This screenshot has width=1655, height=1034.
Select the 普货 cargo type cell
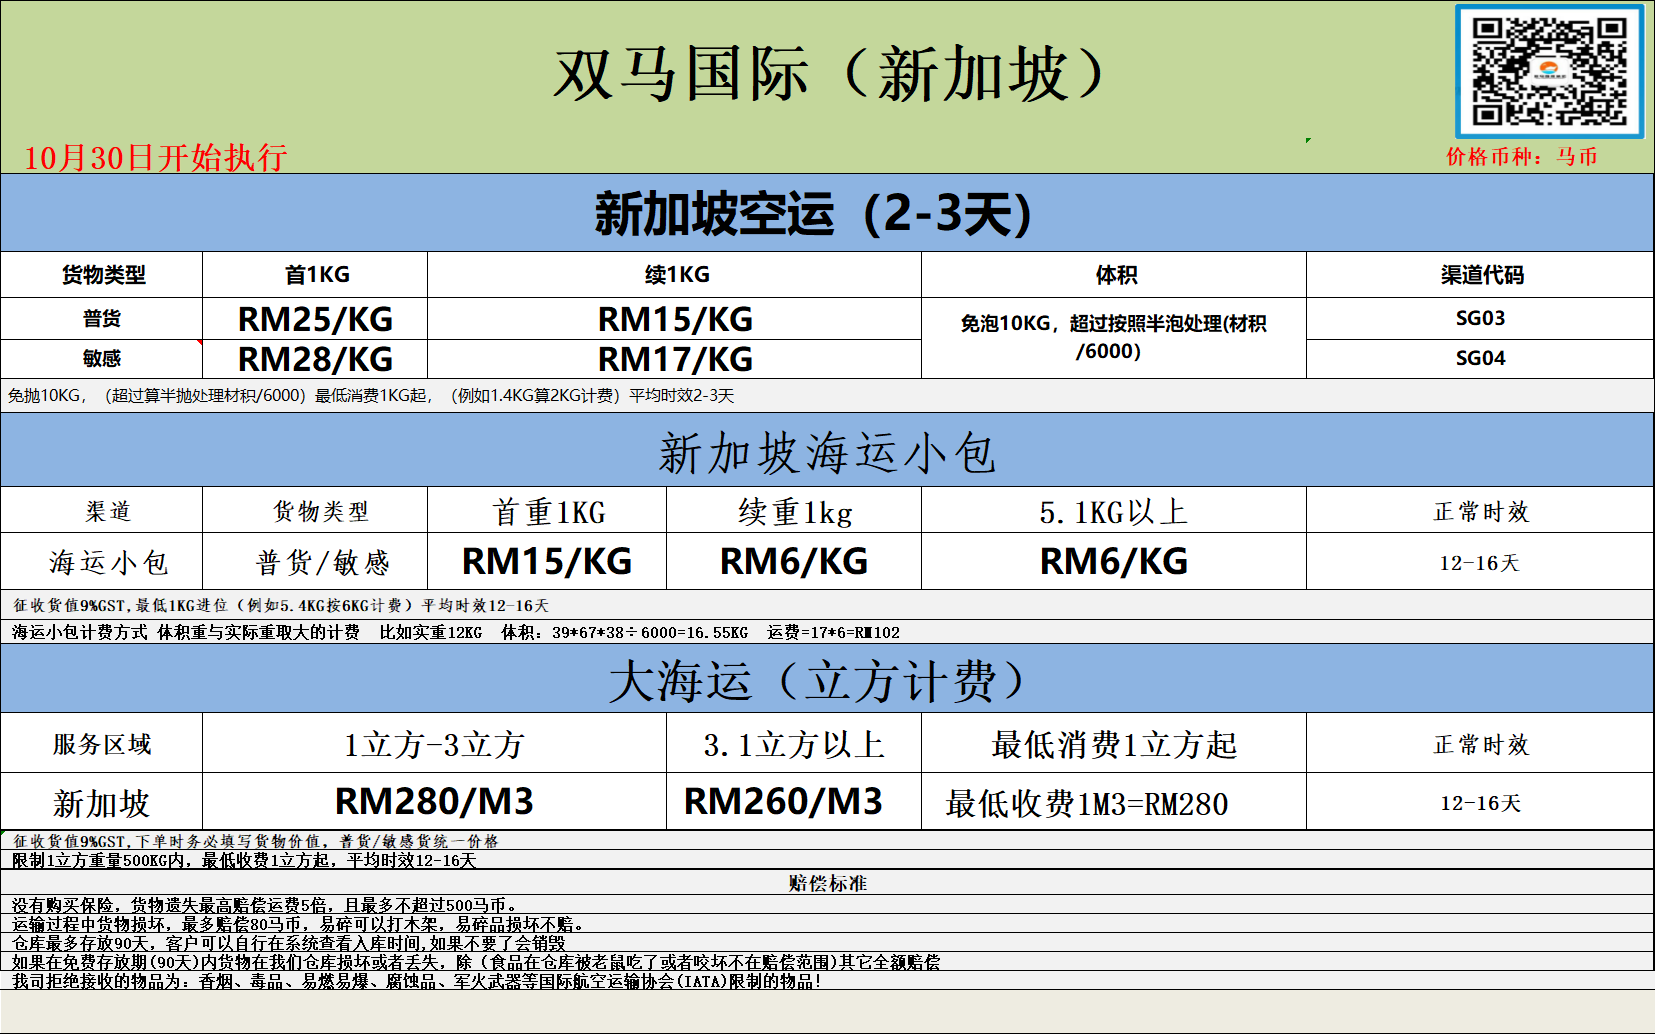coord(101,318)
